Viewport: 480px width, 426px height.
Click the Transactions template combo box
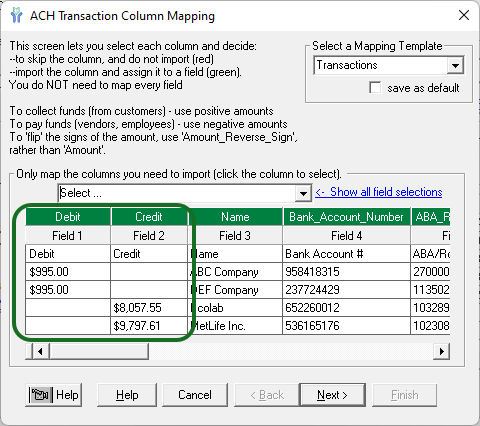[x=388, y=65]
